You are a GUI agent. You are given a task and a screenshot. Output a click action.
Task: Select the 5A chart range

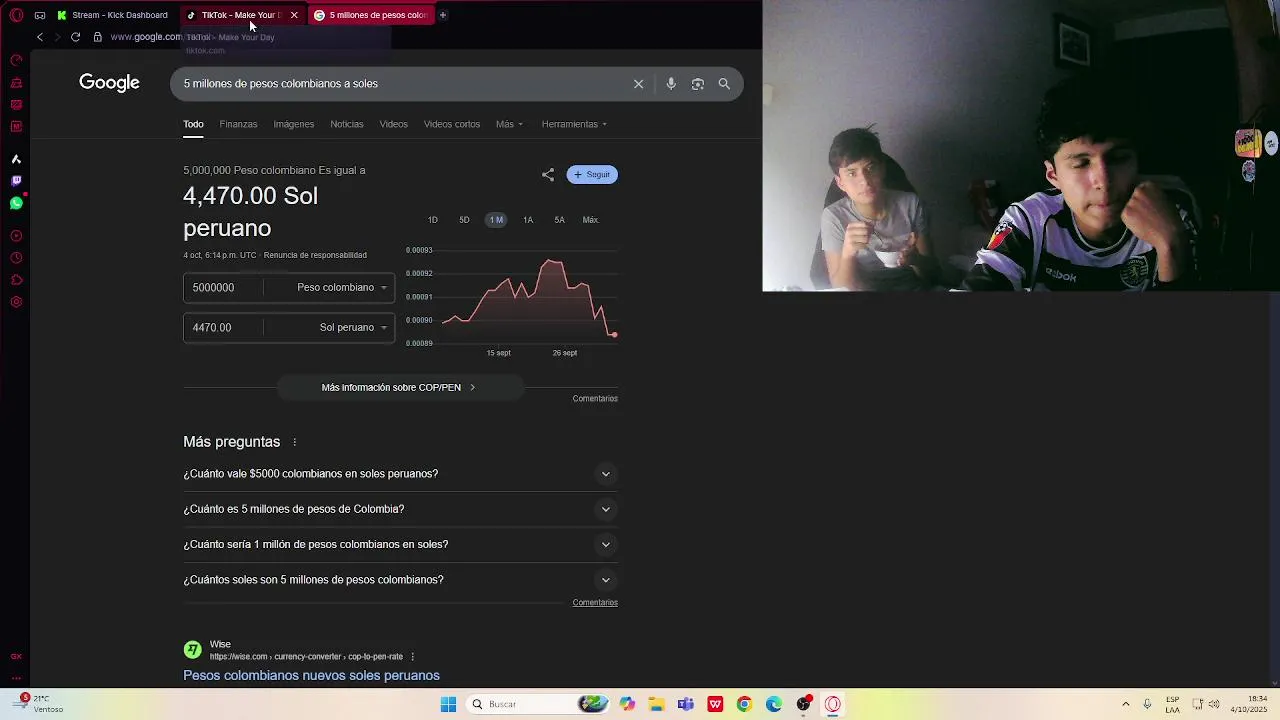point(559,220)
